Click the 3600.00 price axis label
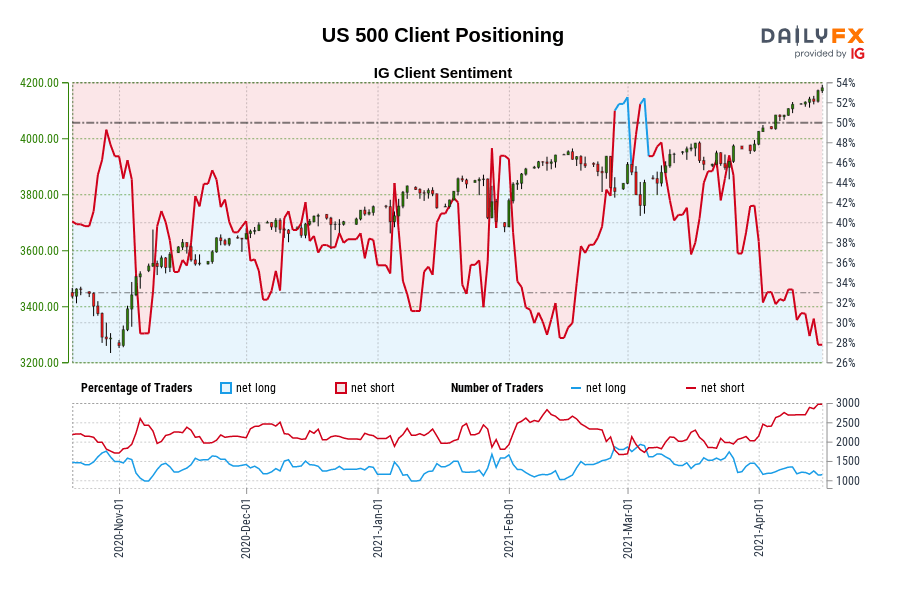The height and width of the screenshot is (600, 900). click(x=40, y=251)
